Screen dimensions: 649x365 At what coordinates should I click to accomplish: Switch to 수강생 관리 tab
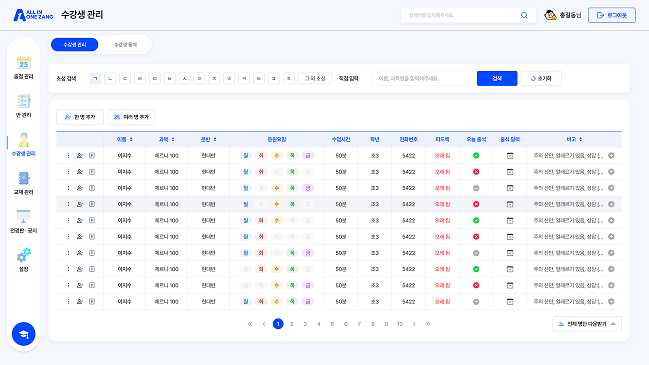(75, 45)
